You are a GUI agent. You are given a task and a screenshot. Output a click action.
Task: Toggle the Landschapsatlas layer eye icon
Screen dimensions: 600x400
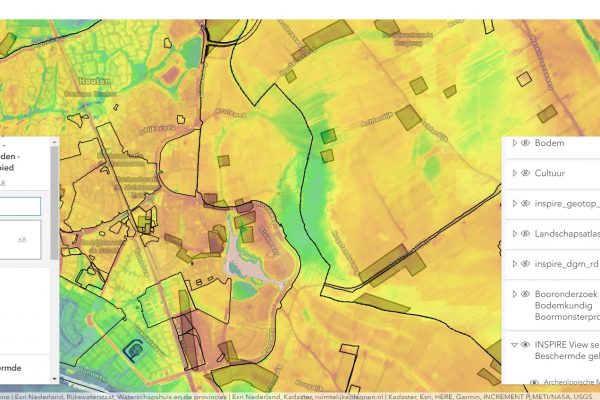coord(524,234)
